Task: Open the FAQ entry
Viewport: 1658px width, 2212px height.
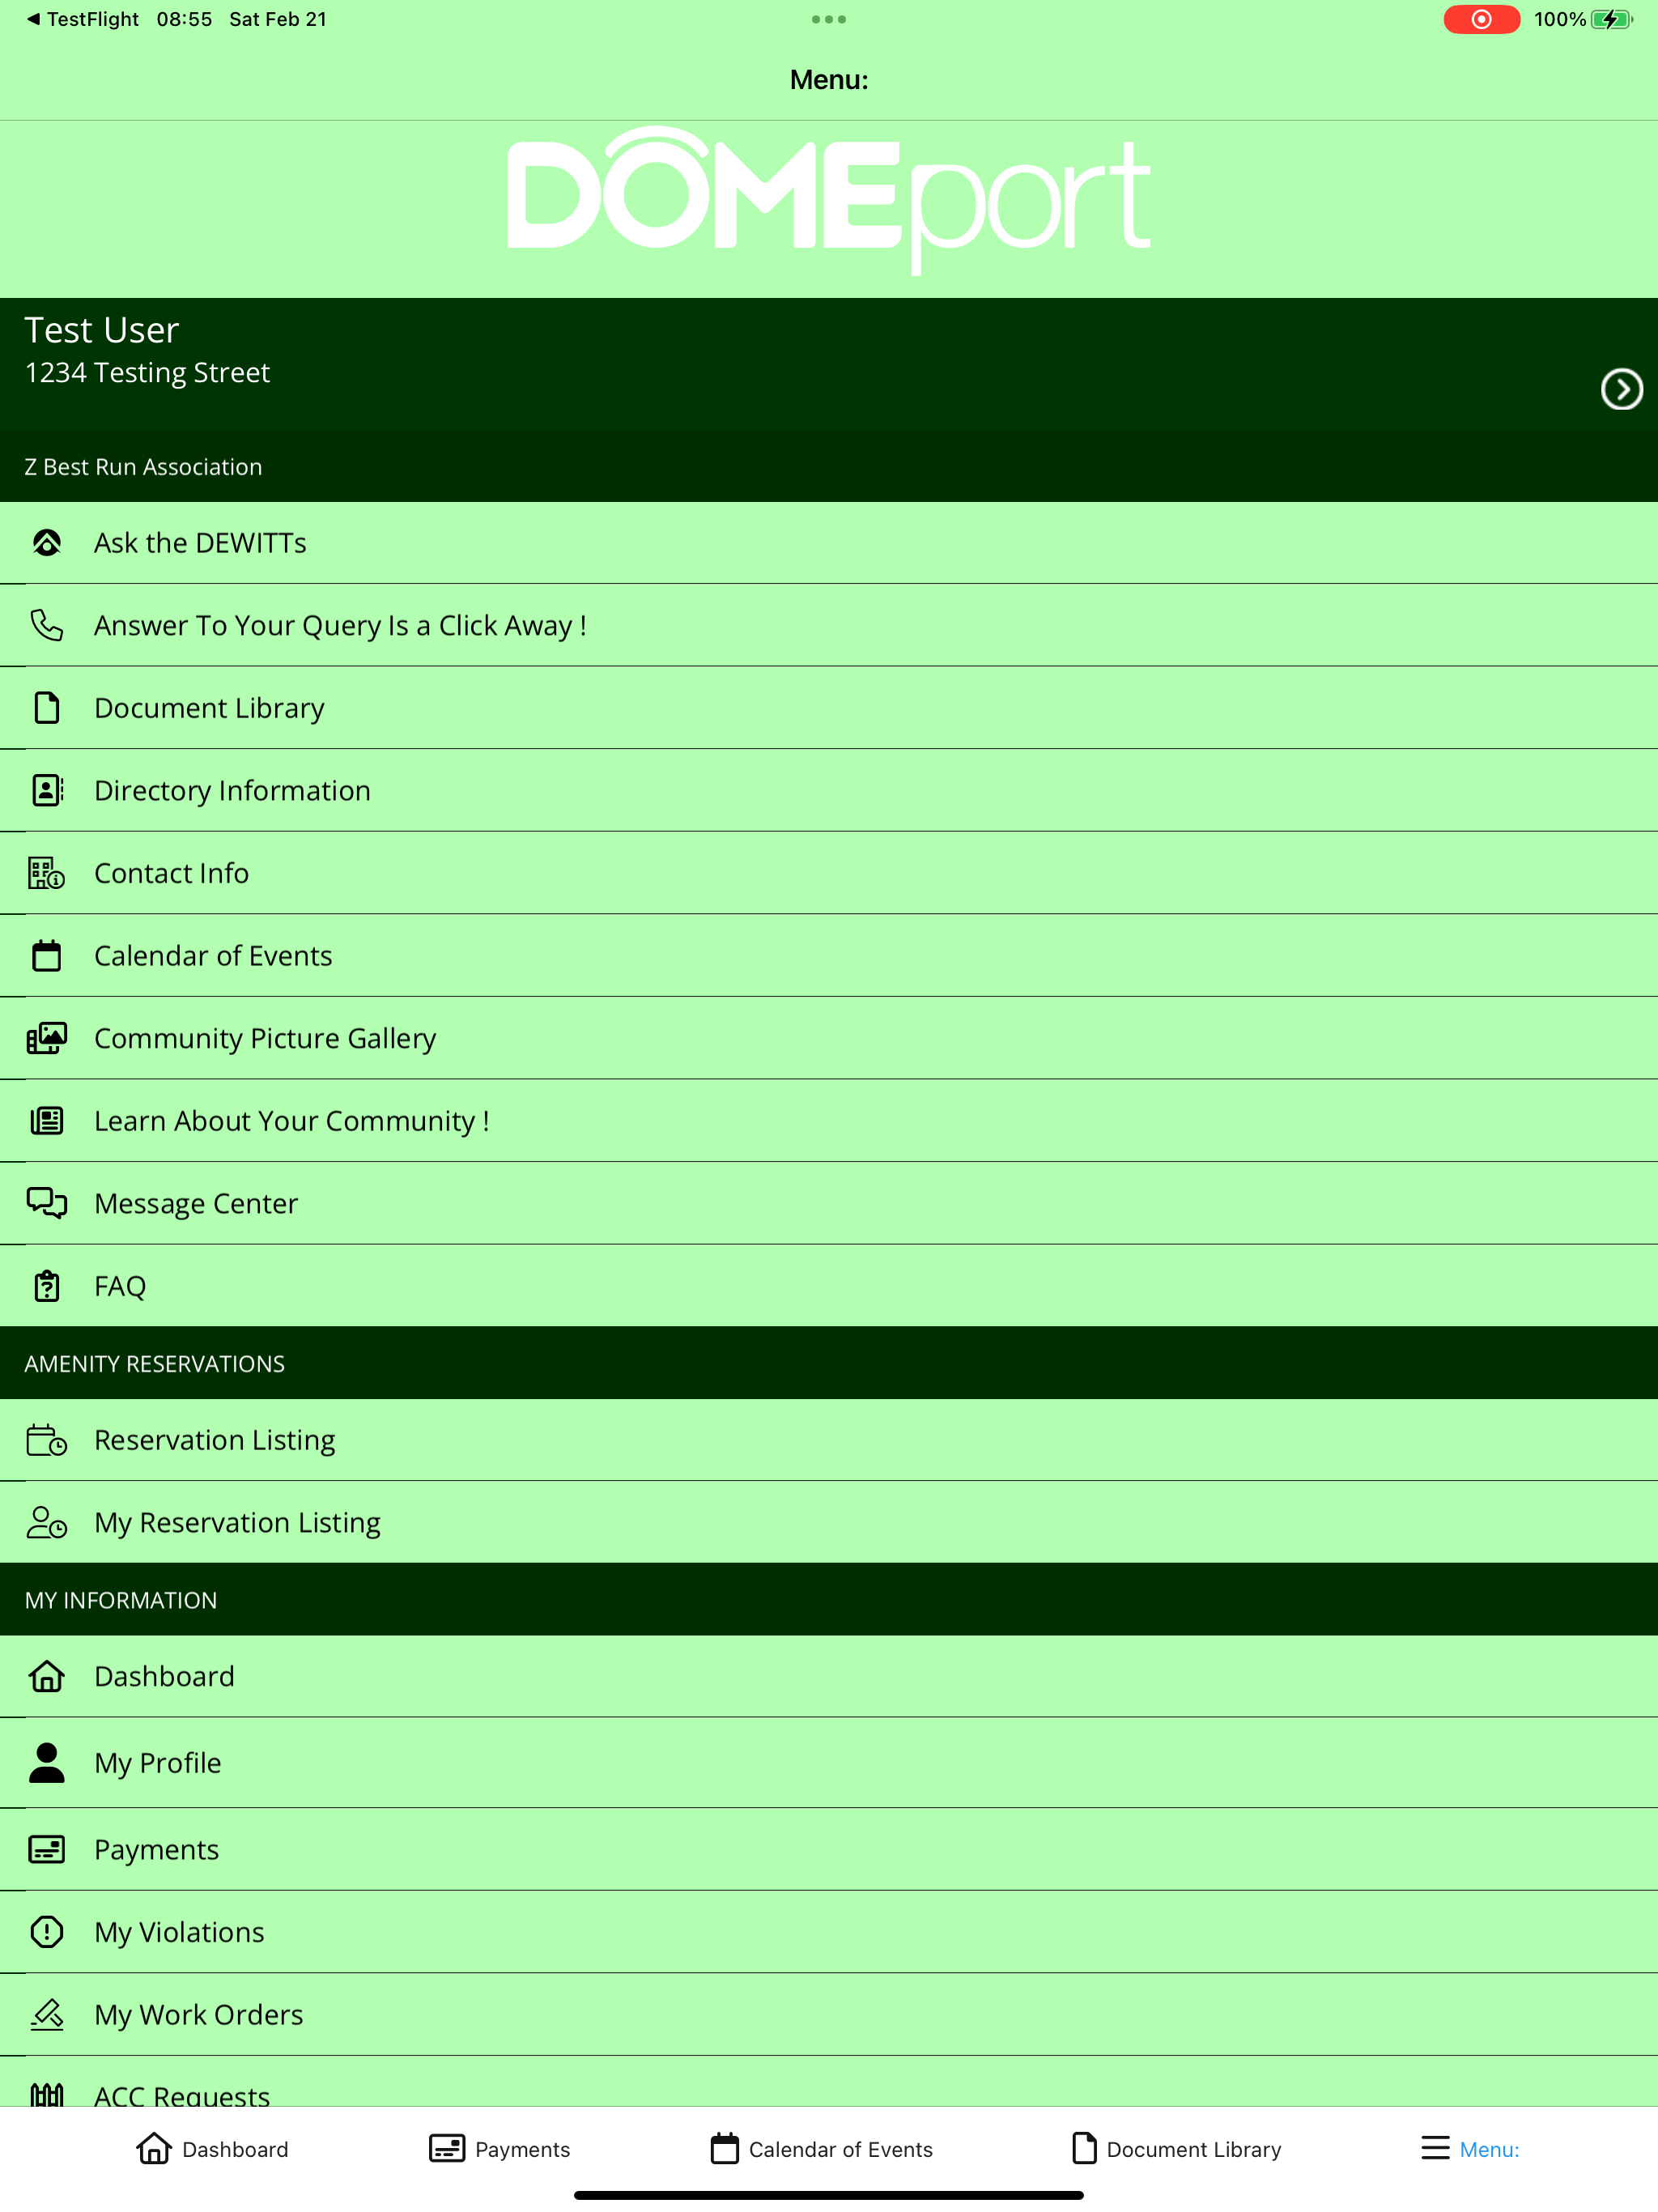Action: coord(829,1286)
